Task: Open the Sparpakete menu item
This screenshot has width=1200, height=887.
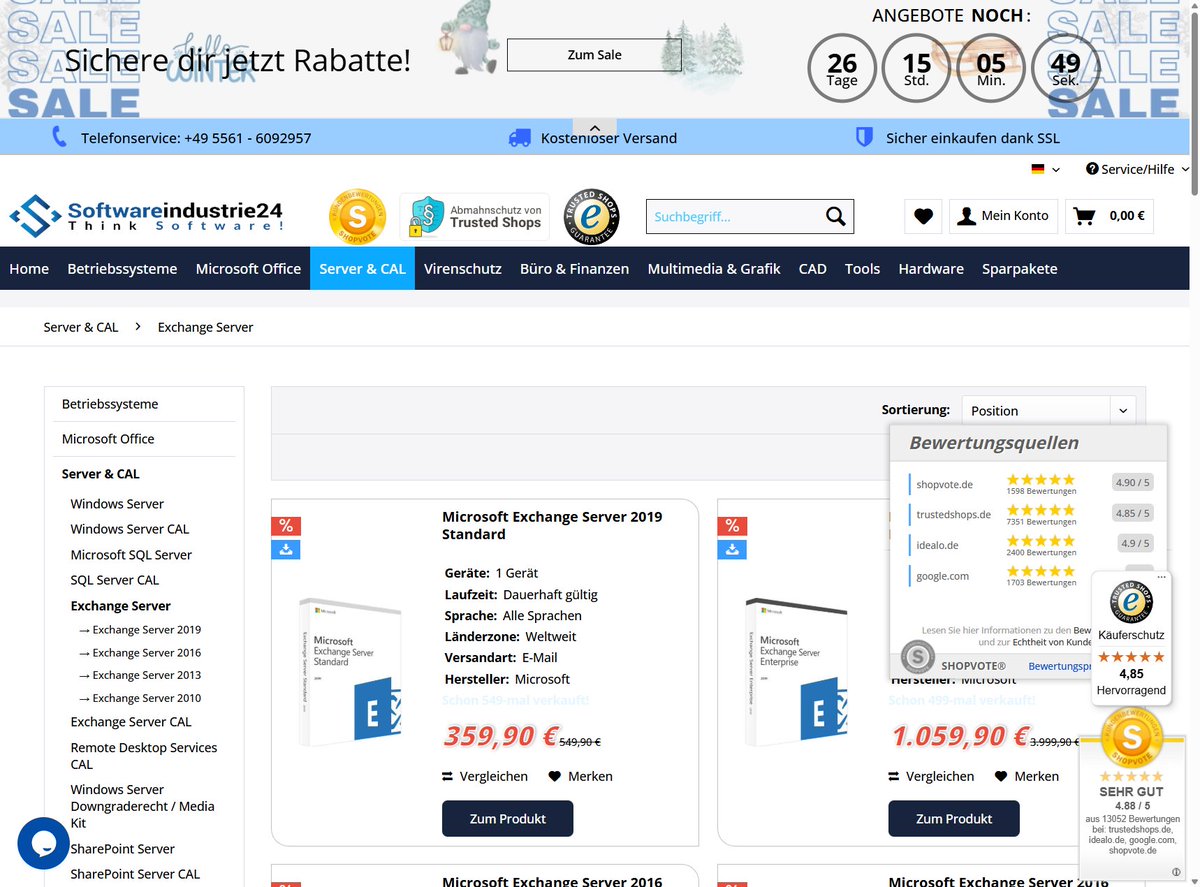Action: 1019,268
